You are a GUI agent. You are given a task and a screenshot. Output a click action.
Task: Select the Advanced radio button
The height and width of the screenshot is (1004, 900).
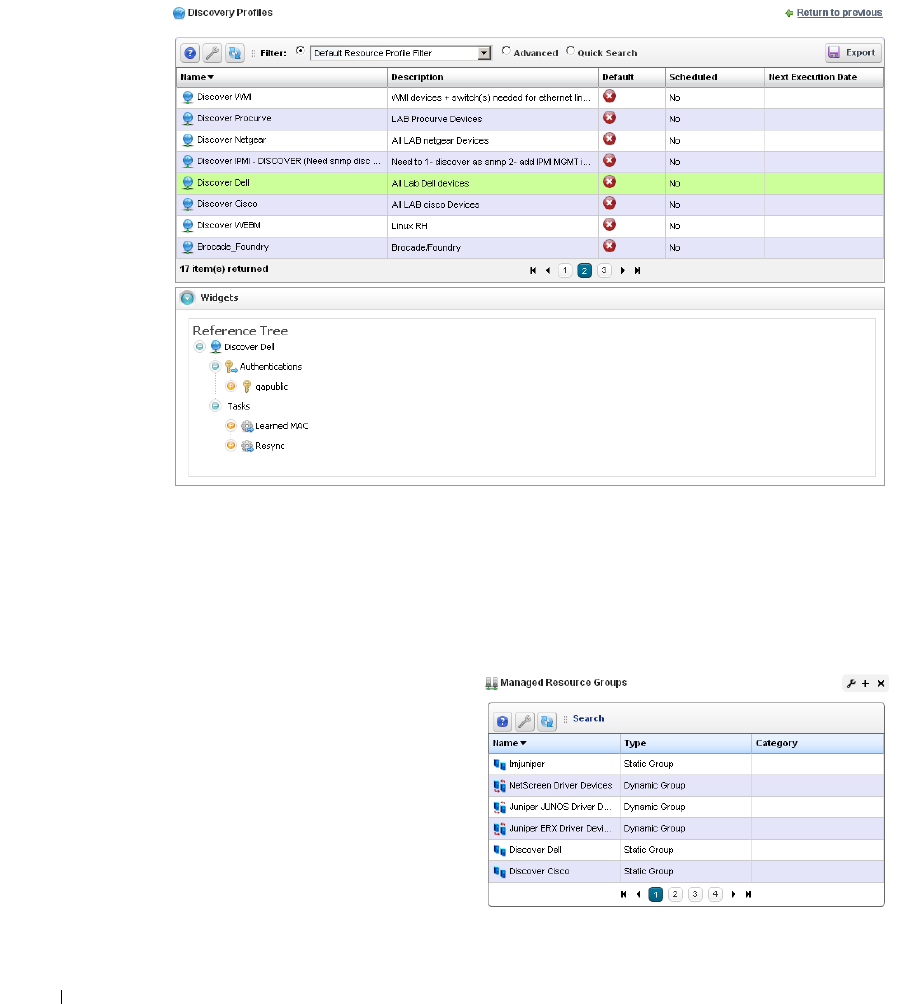[506, 51]
